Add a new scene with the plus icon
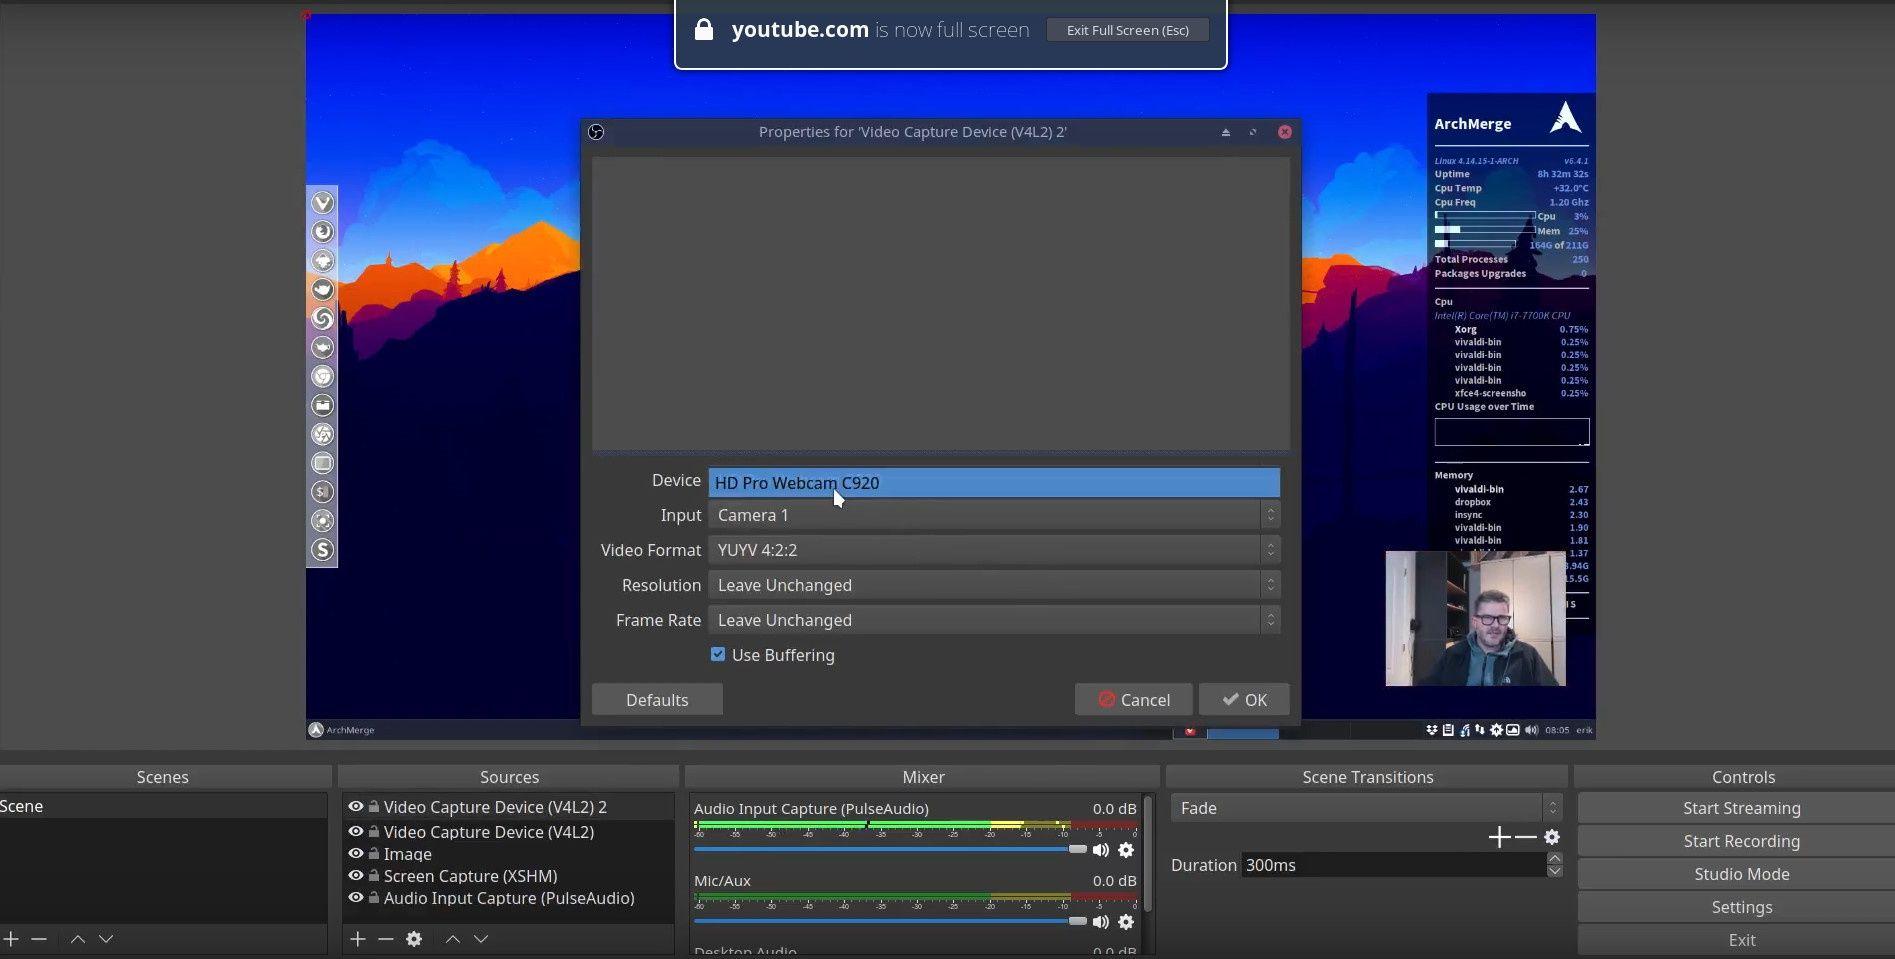 (x=12, y=939)
